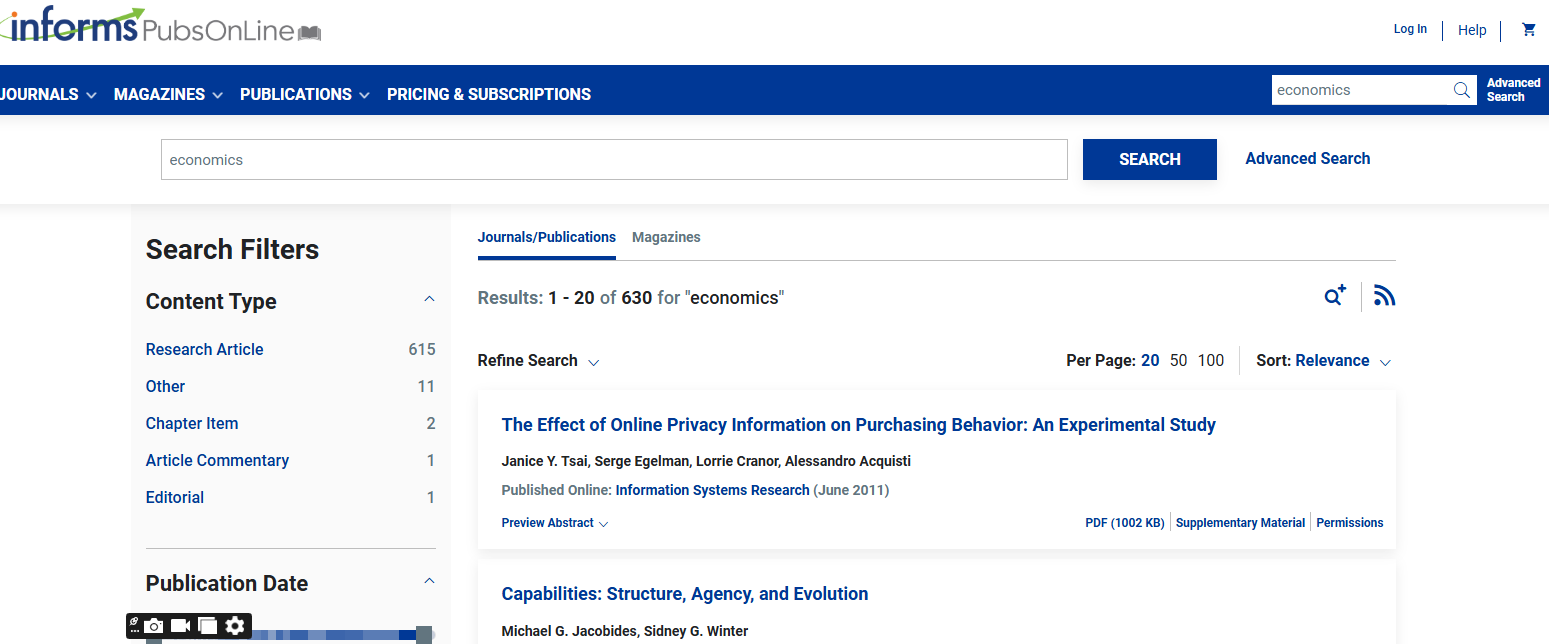
Task: Click the save search icon
Action: click(1335, 296)
